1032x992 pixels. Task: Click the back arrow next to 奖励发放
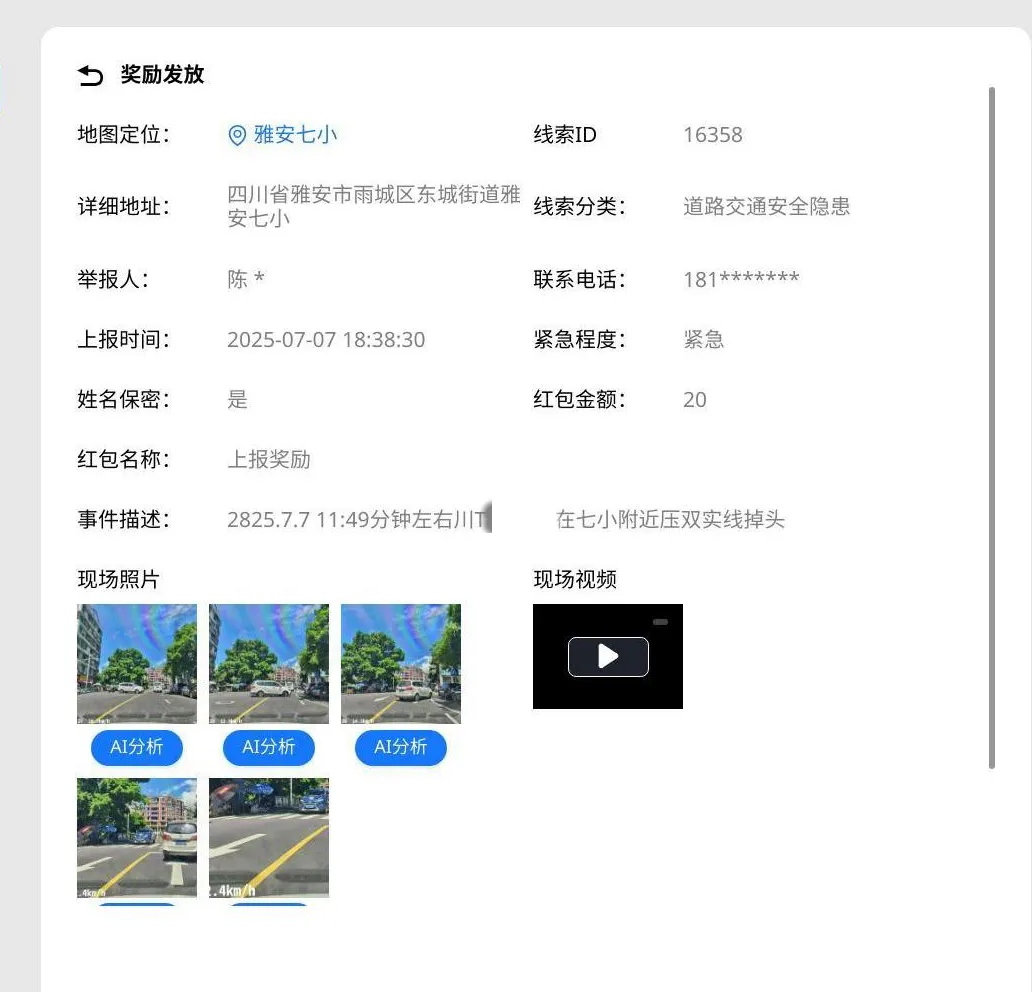tap(90, 76)
